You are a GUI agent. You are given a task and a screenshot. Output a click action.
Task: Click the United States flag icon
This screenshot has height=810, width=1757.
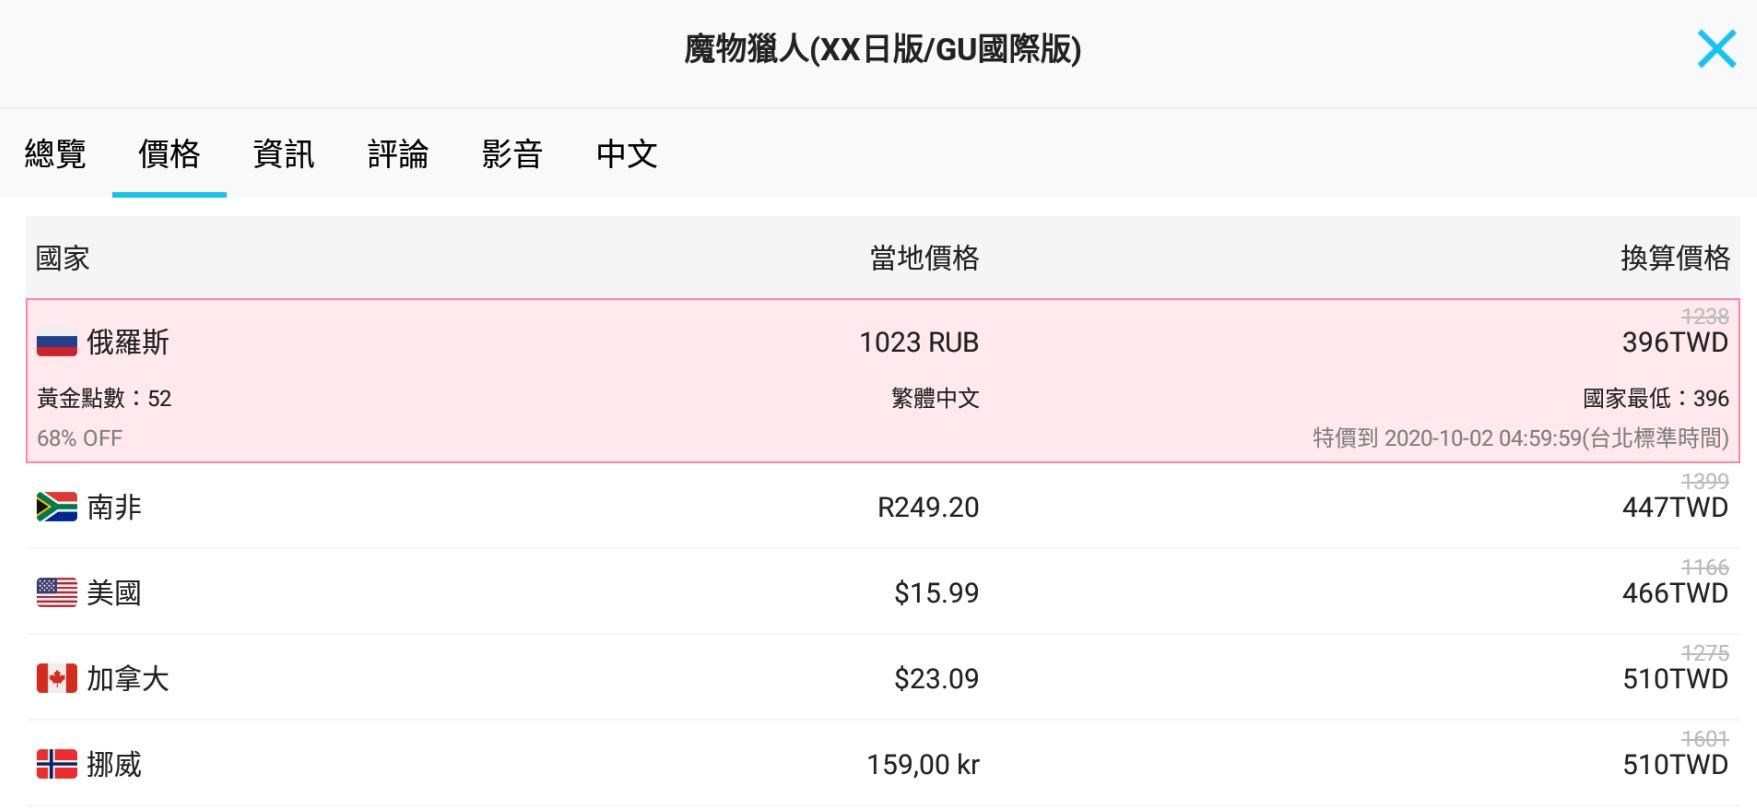pyautogui.click(x=57, y=593)
